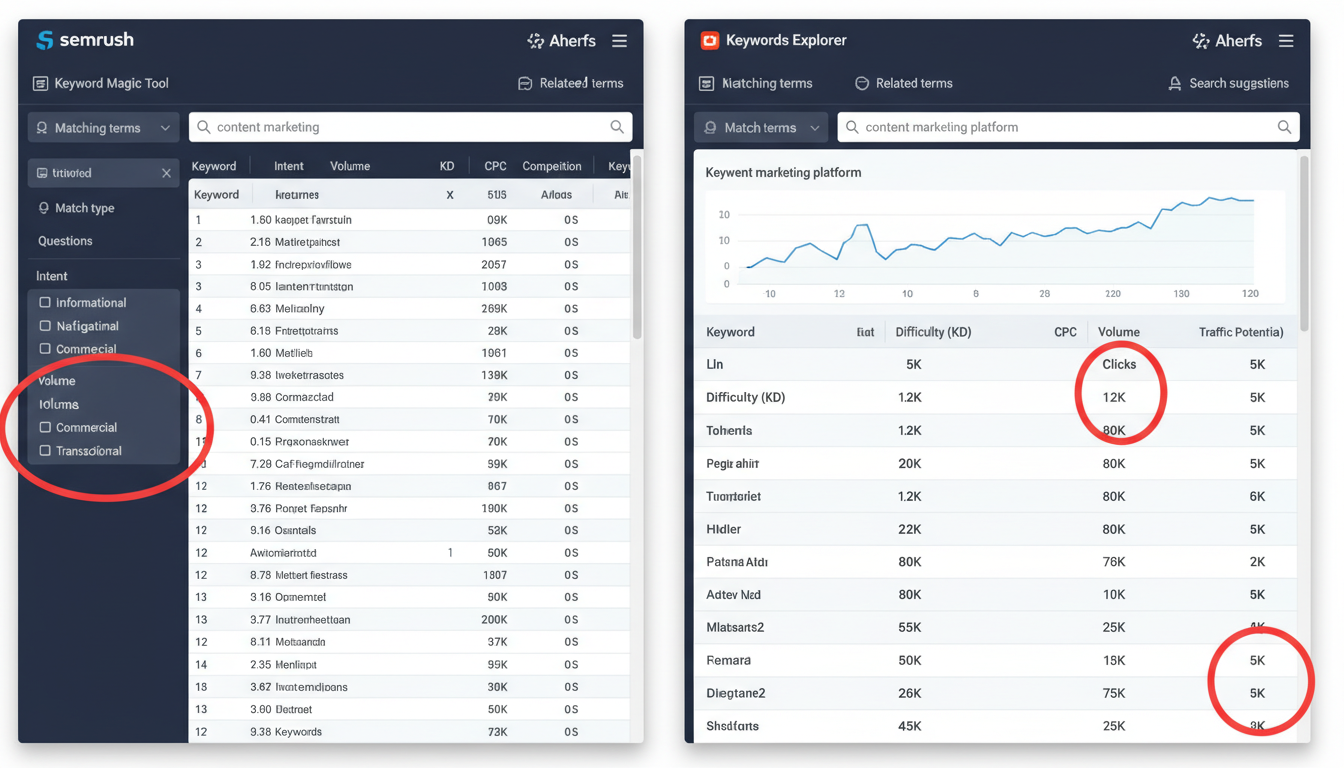Click the search magnifier icon in Semrush search bar
The image size is (1344, 768).
[617, 127]
